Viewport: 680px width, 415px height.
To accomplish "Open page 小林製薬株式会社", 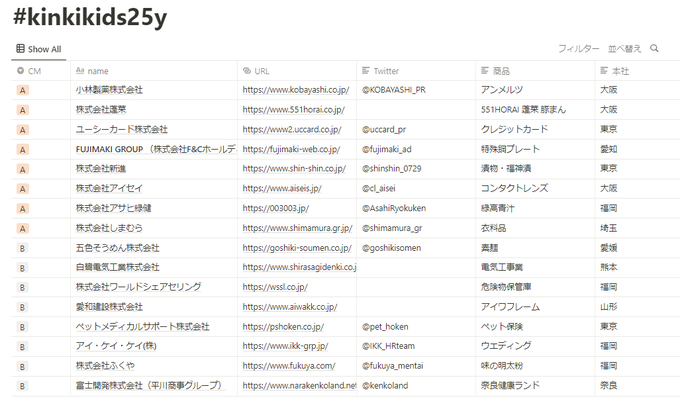I will pos(109,90).
